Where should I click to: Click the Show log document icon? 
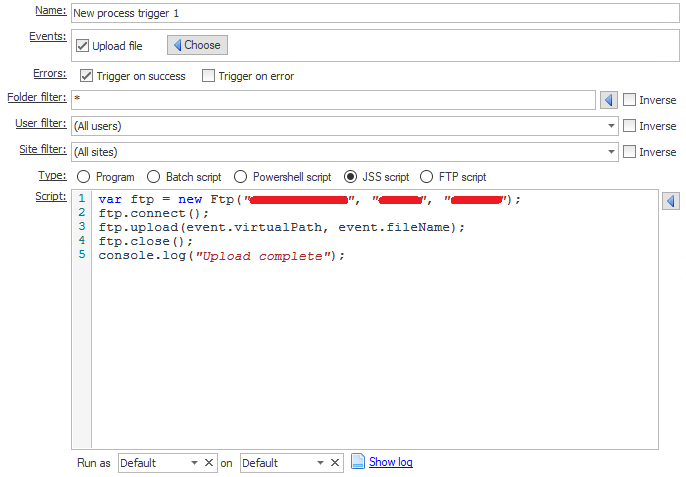(357, 462)
